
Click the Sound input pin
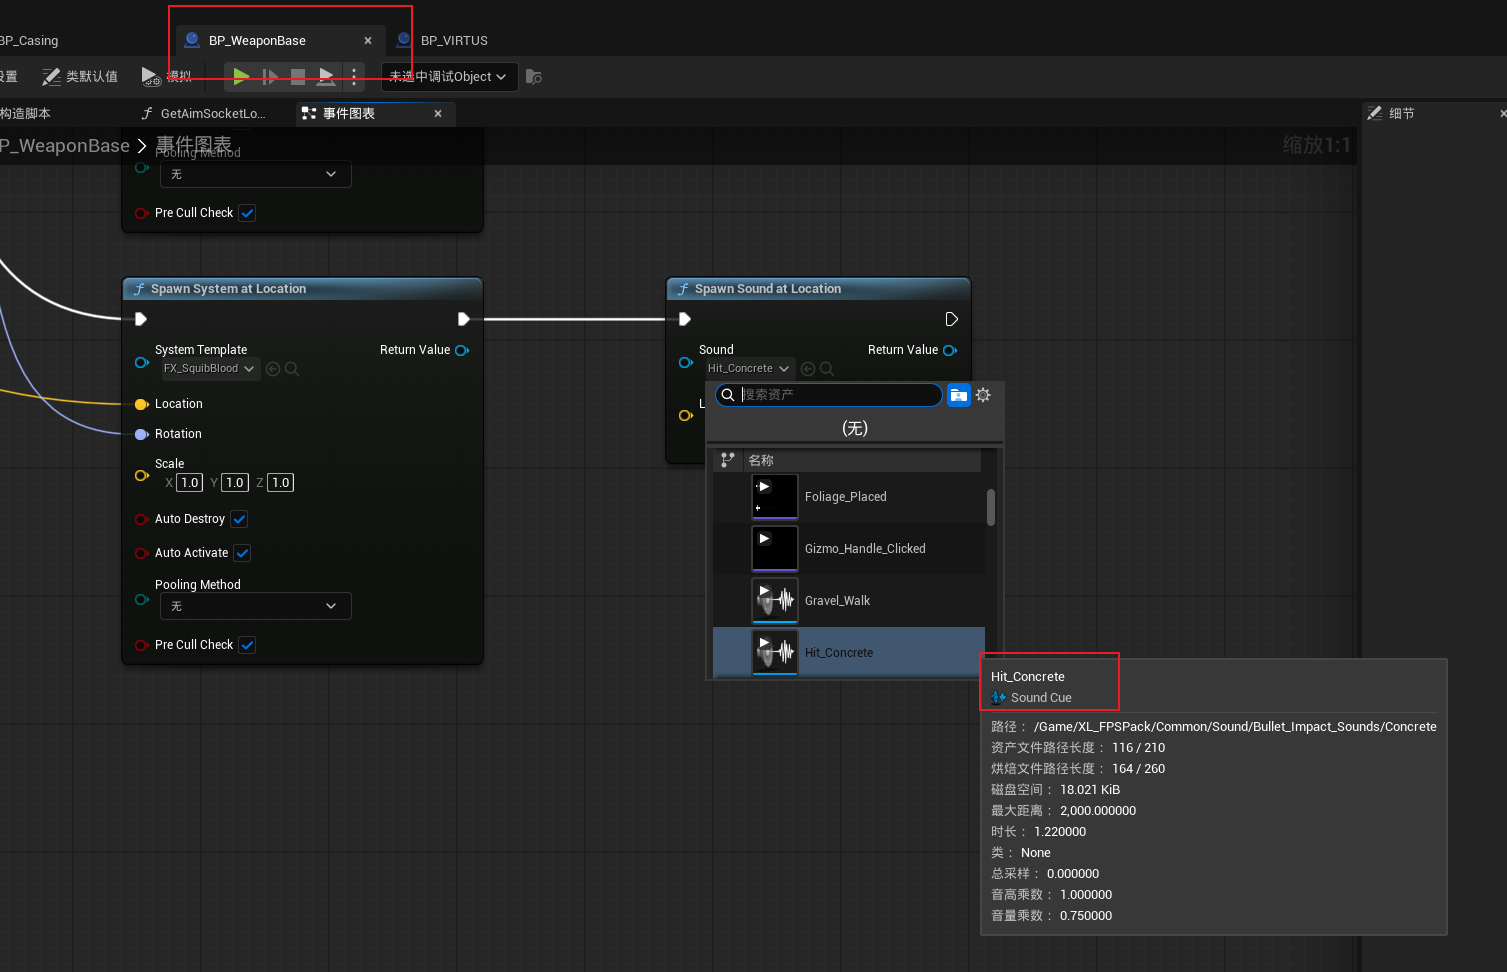[686, 362]
